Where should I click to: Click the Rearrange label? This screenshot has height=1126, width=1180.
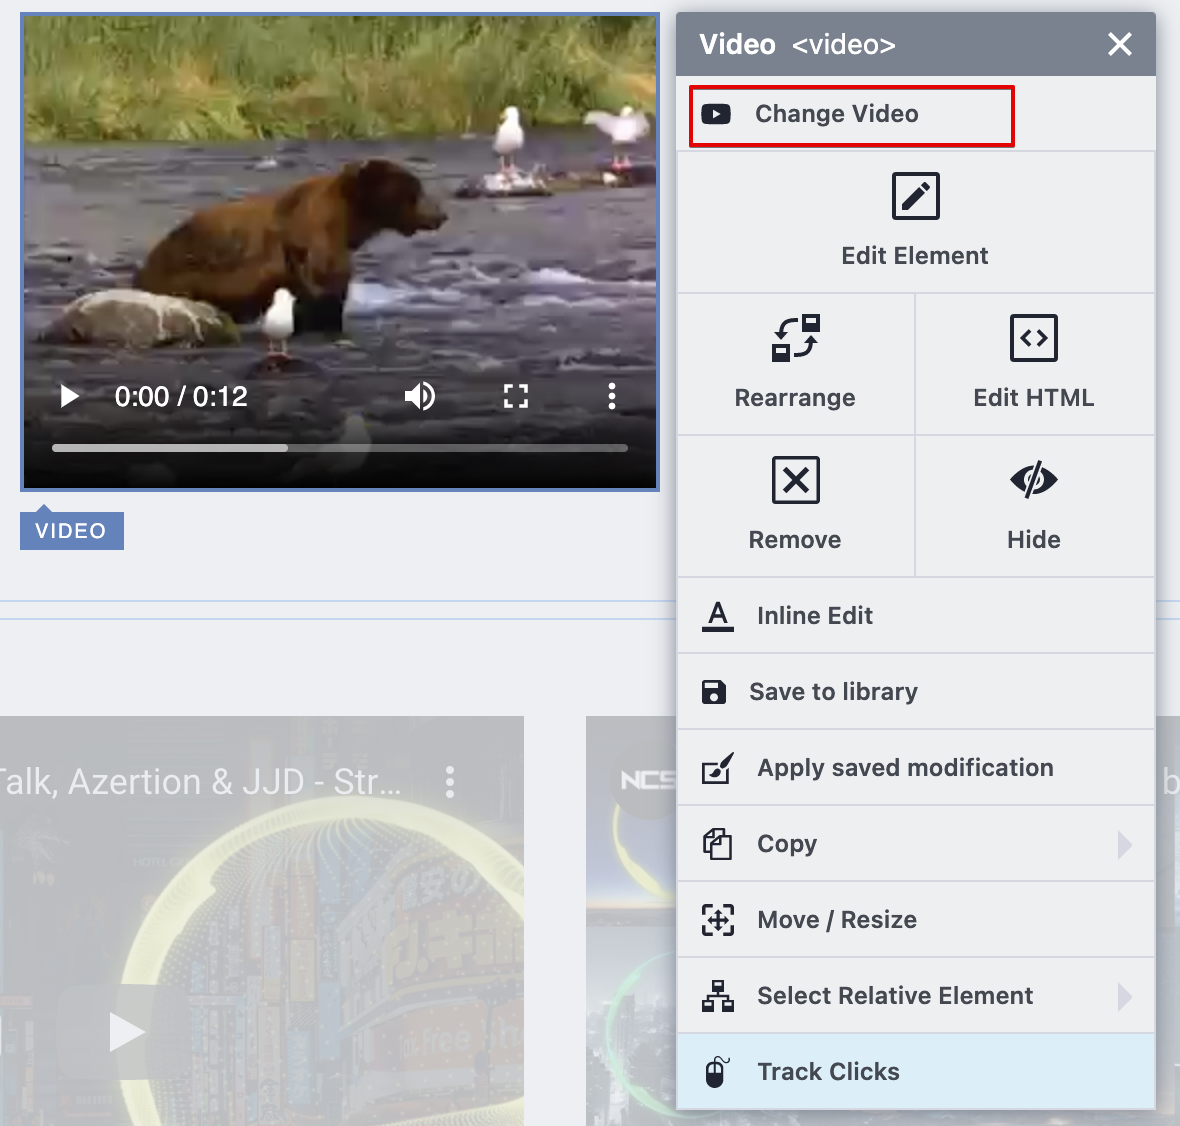tap(795, 398)
